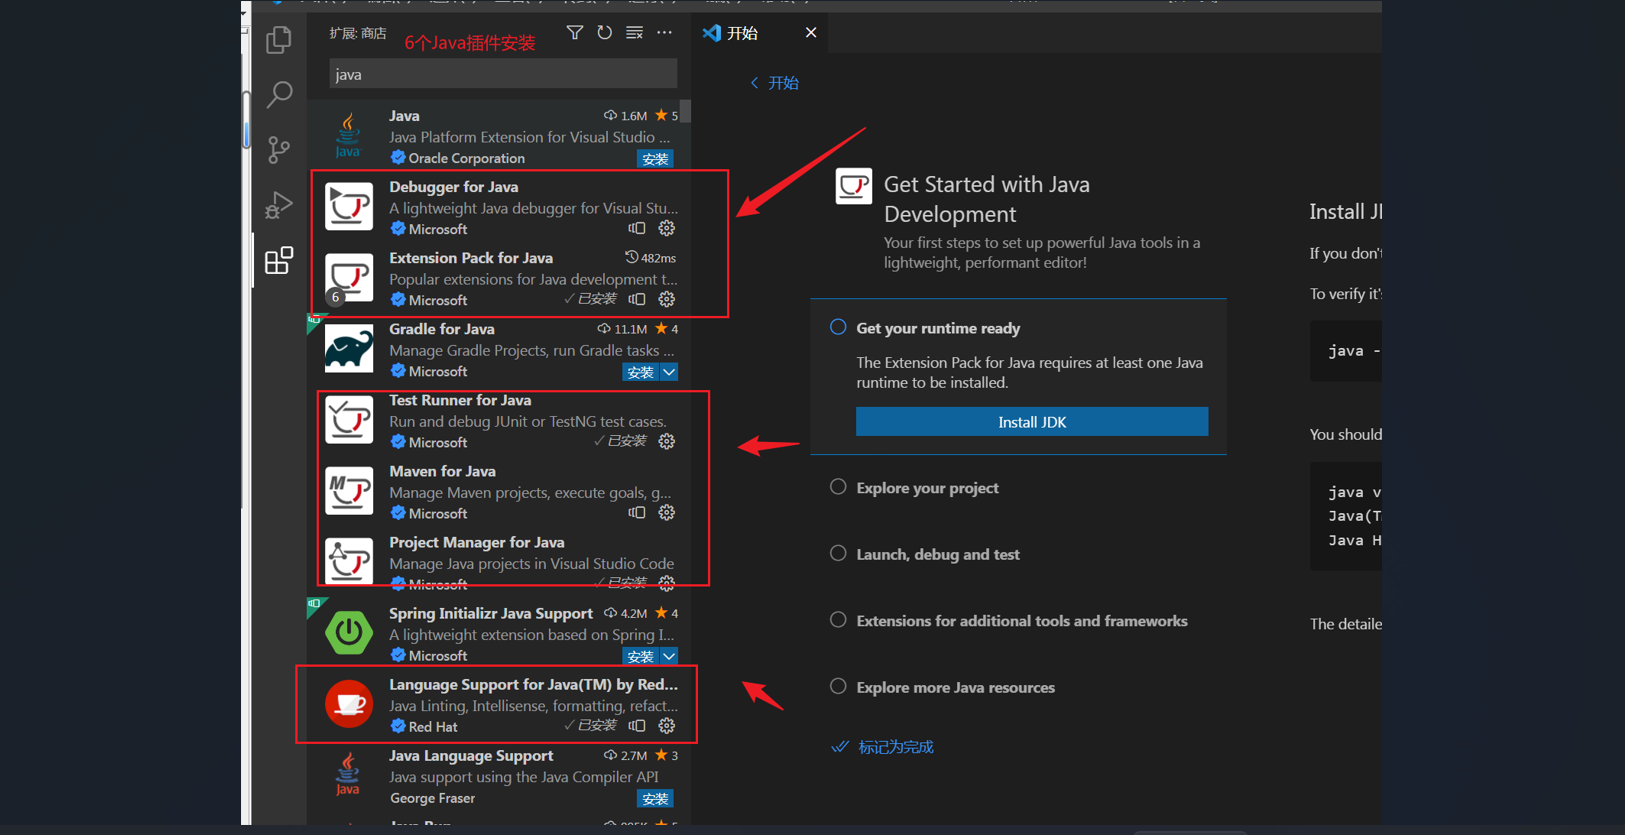Refresh the extensions list
This screenshot has width=1625, height=835.
point(604,33)
